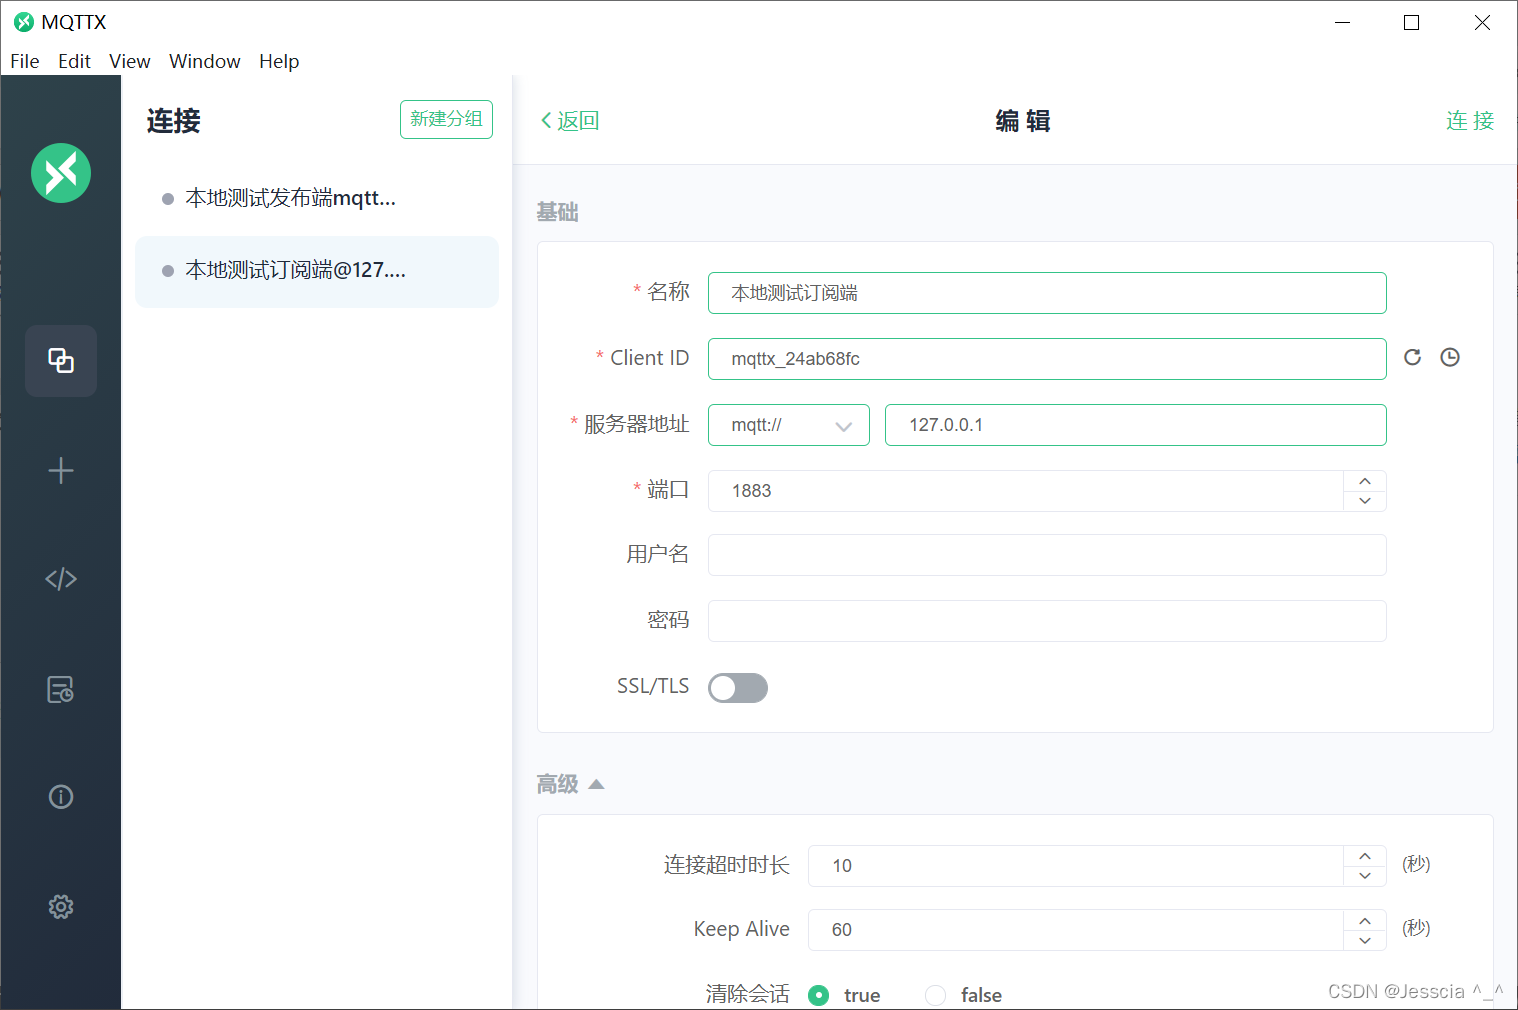Viewport: 1518px width, 1010px height.
Task: Open the Connections page icon
Action: tap(61, 361)
